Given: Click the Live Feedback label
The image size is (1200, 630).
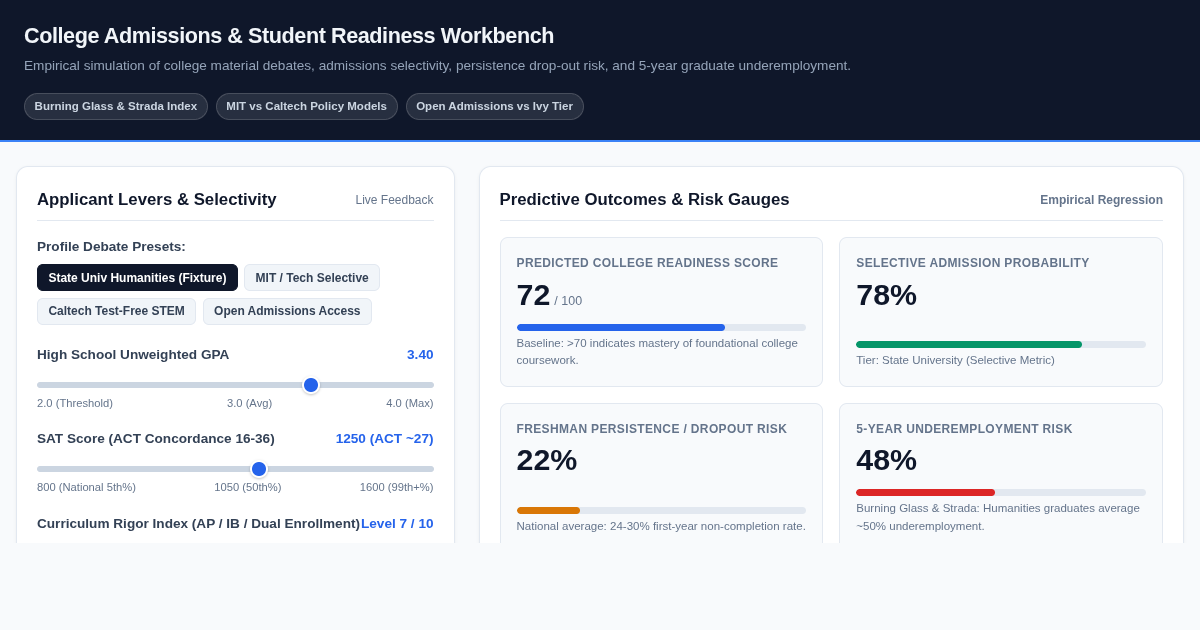Looking at the screenshot, I should [x=394, y=200].
